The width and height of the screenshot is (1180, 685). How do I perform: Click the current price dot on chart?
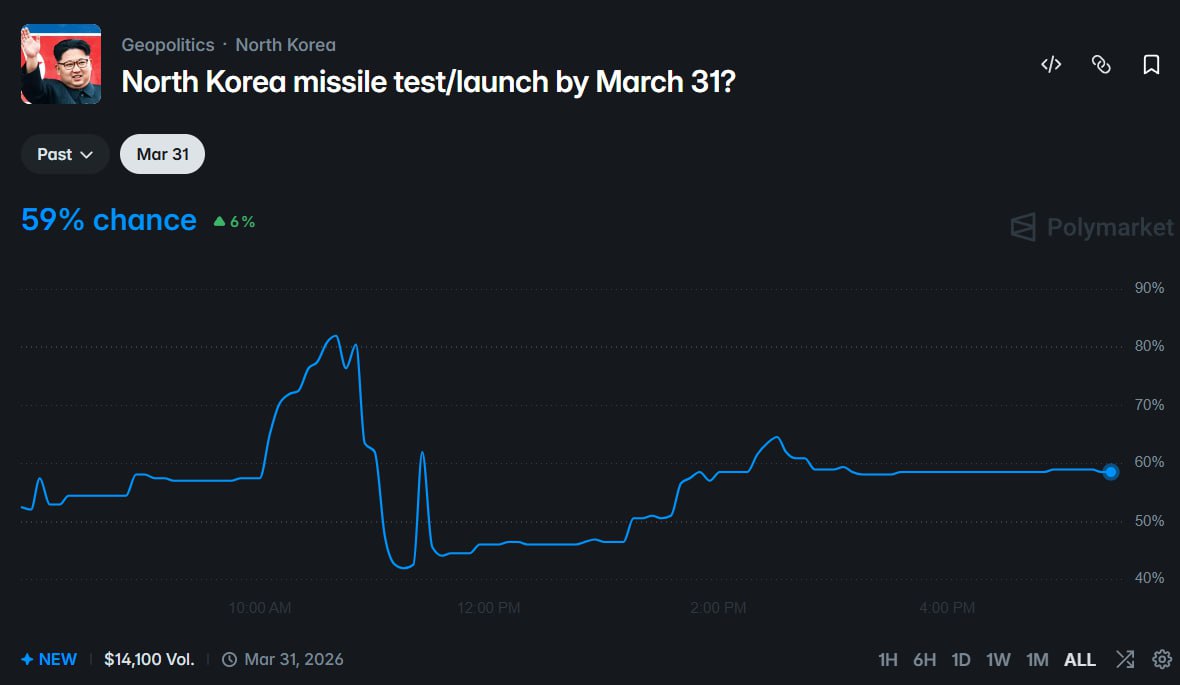(1111, 472)
